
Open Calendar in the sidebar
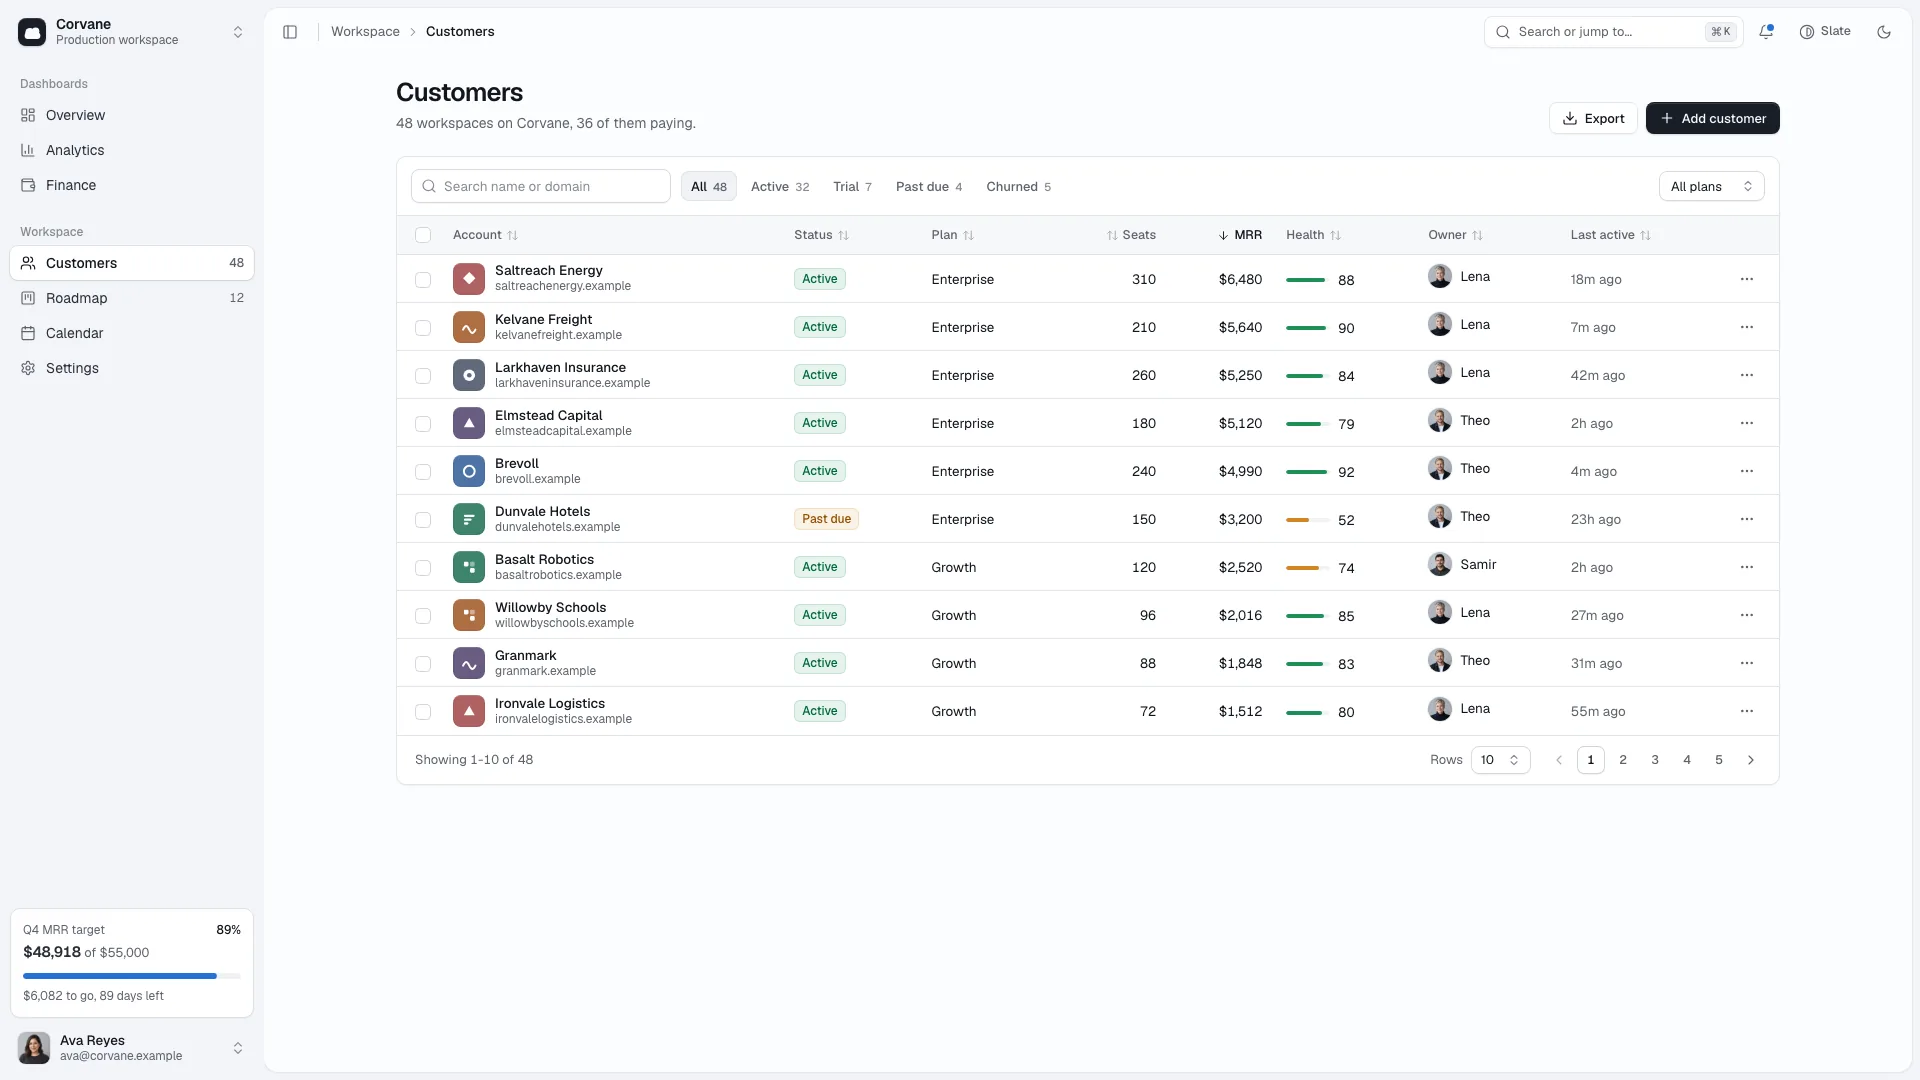[x=132, y=333]
